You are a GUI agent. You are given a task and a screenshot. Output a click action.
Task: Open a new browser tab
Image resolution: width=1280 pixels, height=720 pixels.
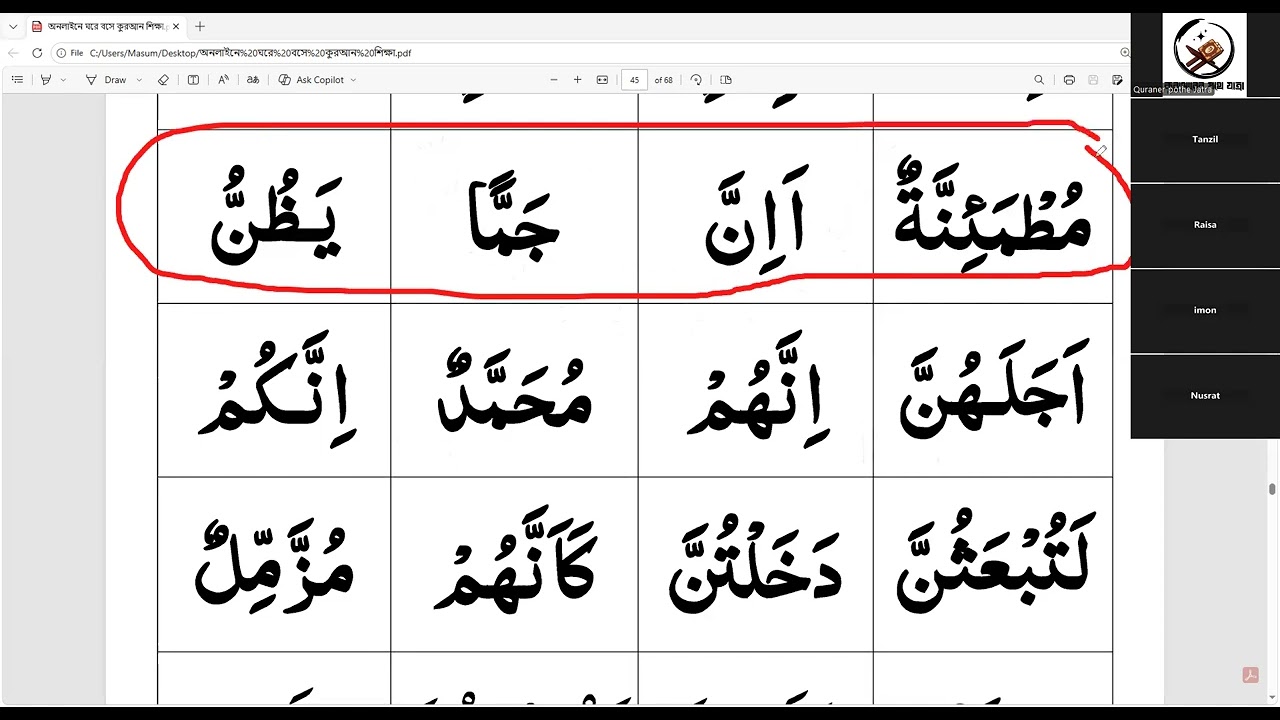200,26
